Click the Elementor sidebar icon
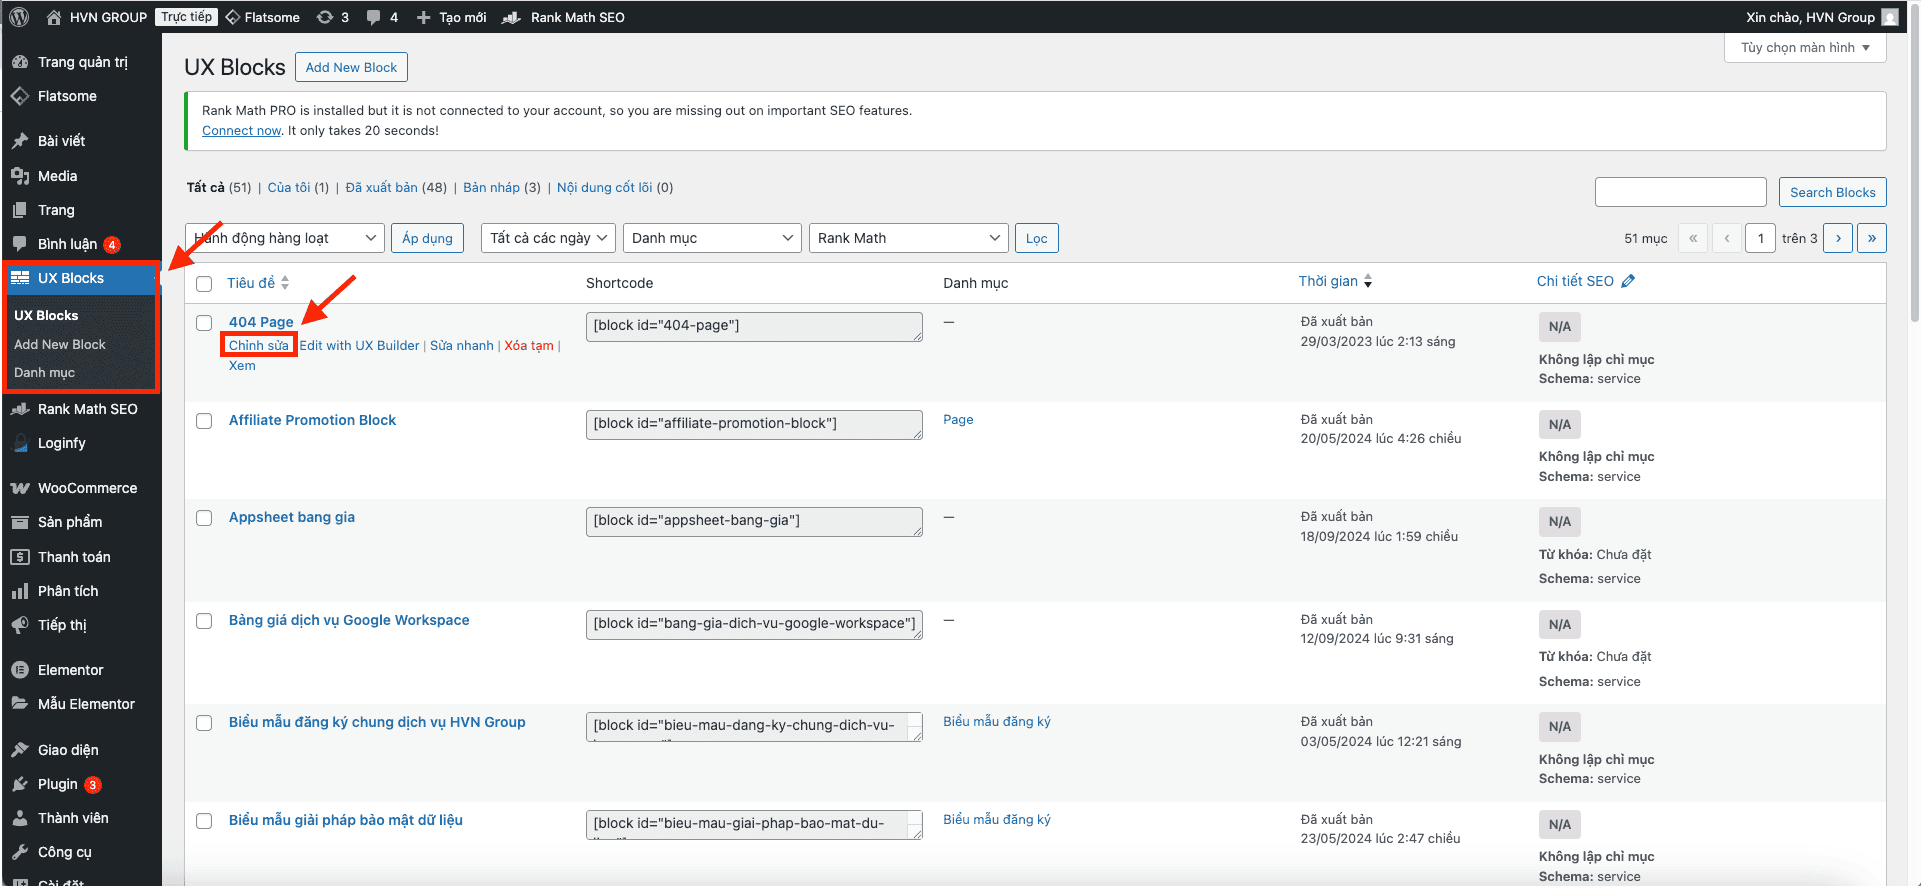1921x886 pixels. 20,670
